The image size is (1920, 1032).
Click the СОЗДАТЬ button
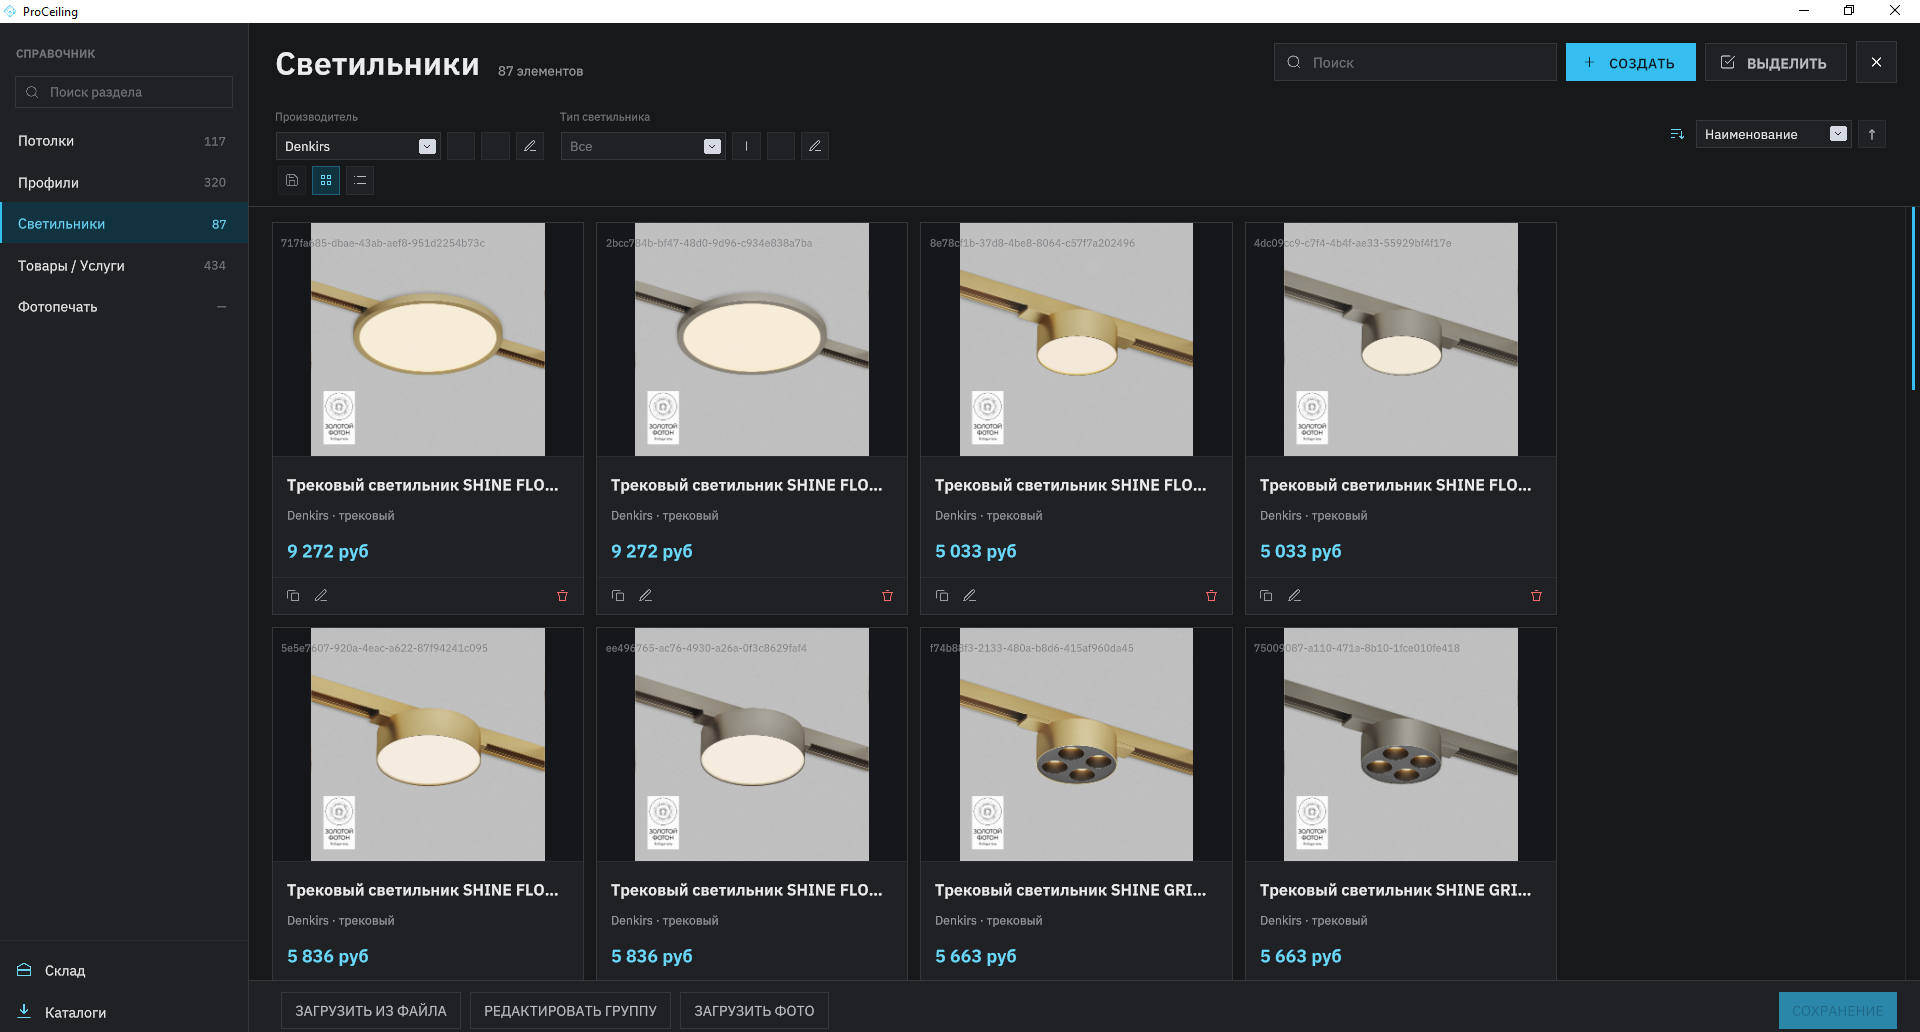tap(1630, 62)
